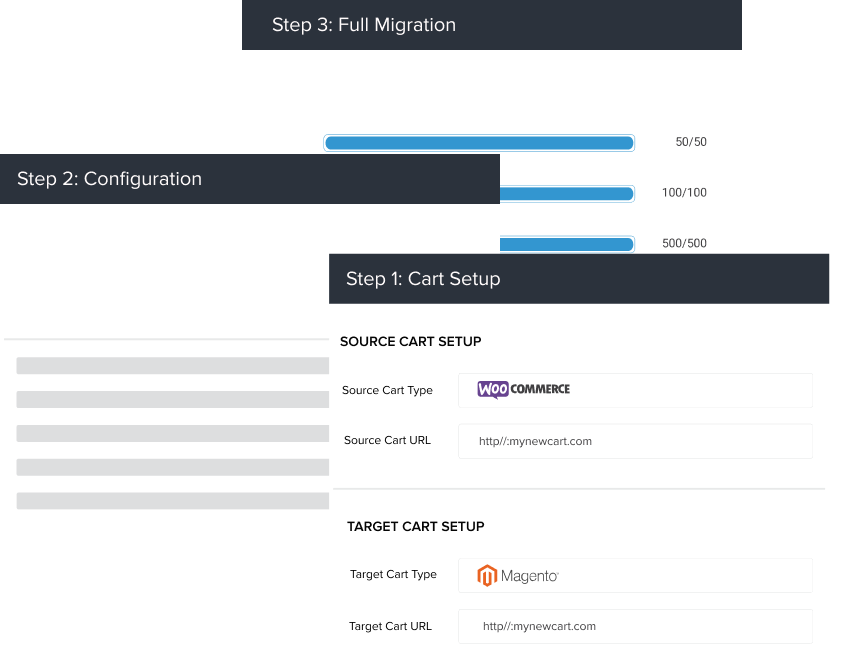Select WooCommerce as source cart type
The image size is (844, 652).
[x=635, y=390]
